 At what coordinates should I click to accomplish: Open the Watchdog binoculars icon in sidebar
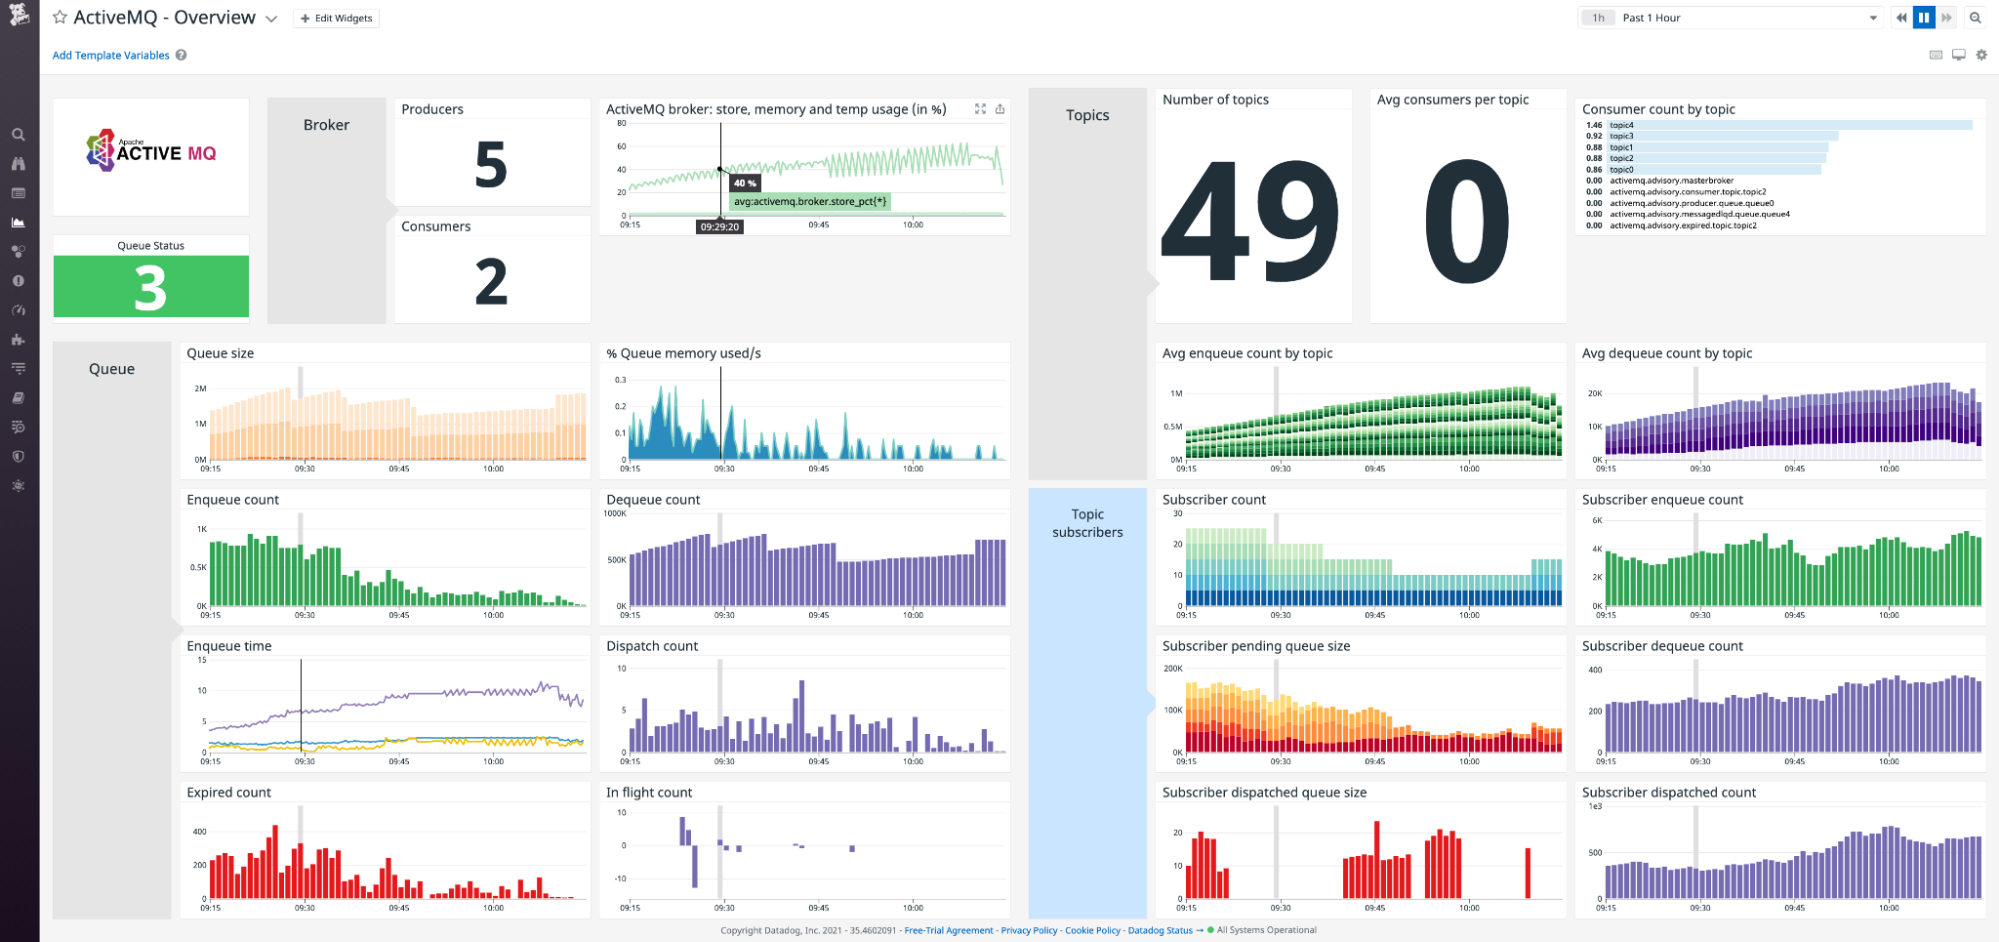click(x=18, y=162)
